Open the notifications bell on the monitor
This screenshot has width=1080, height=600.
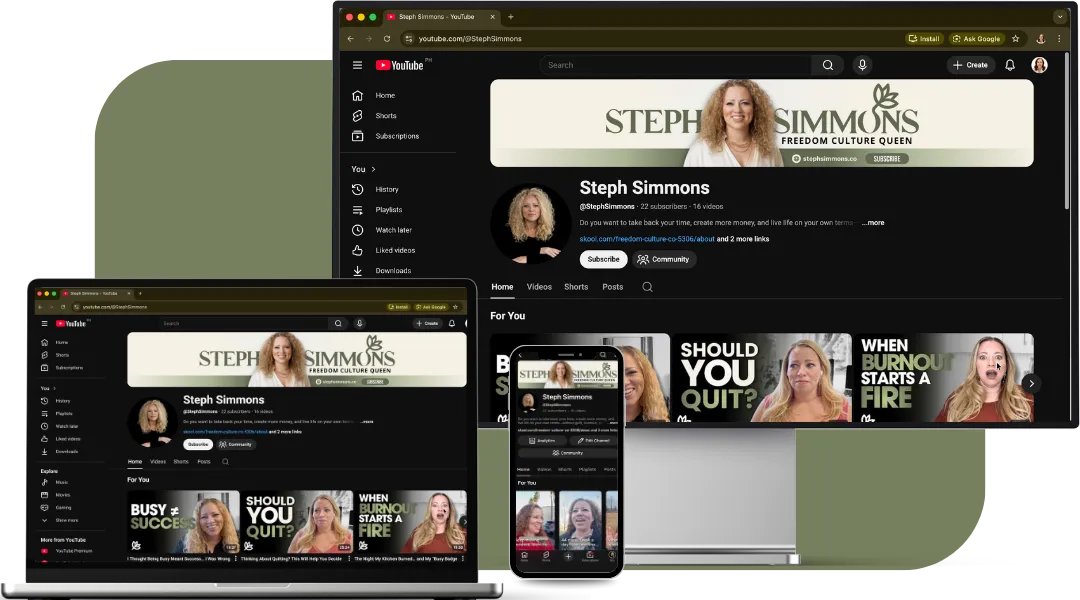1010,65
